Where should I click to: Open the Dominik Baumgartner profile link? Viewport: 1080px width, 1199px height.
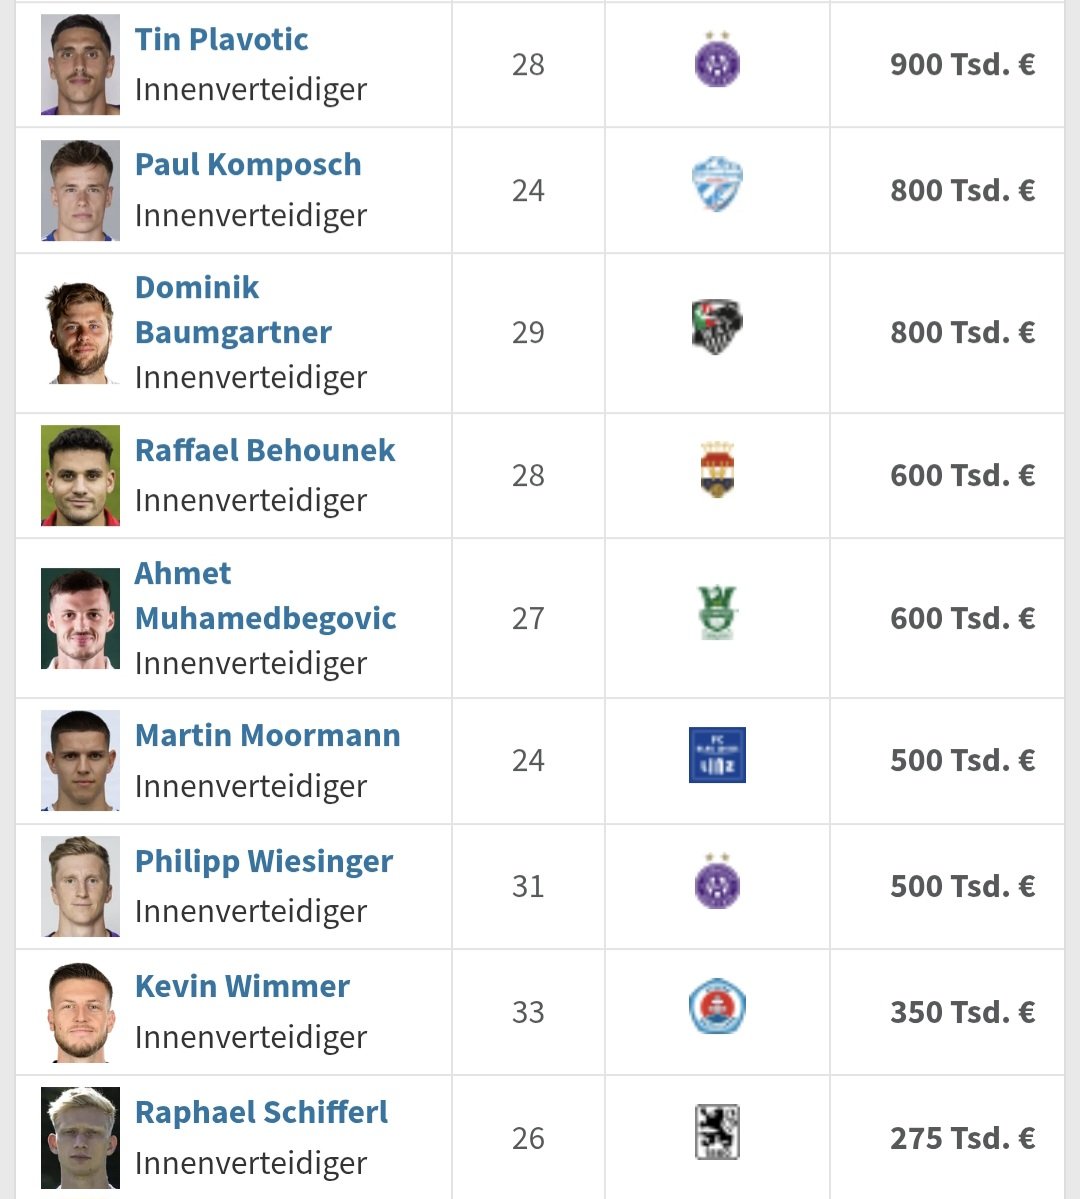(x=233, y=310)
